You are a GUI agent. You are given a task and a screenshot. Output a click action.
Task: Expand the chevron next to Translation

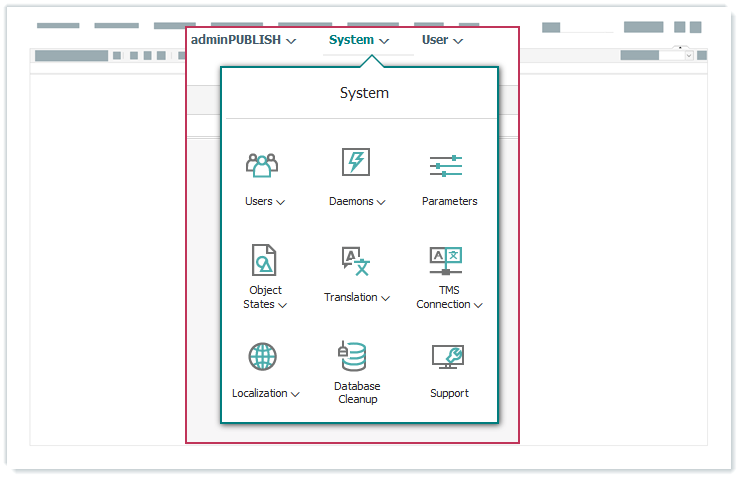[385, 298]
